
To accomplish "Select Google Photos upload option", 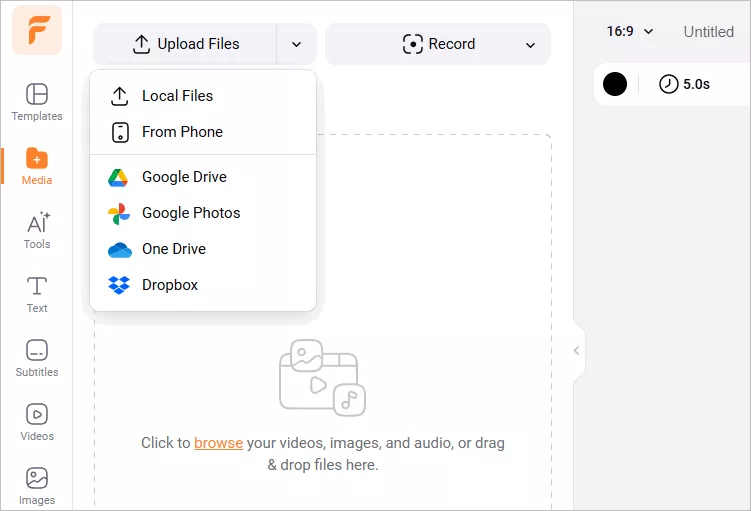I will (203, 213).
